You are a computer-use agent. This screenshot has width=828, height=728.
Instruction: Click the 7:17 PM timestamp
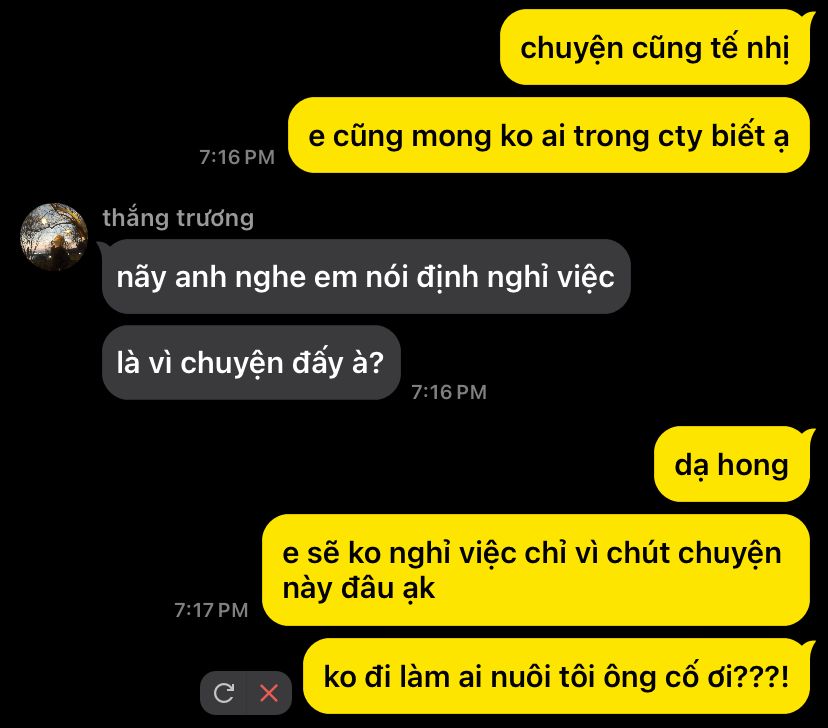click(x=211, y=610)
